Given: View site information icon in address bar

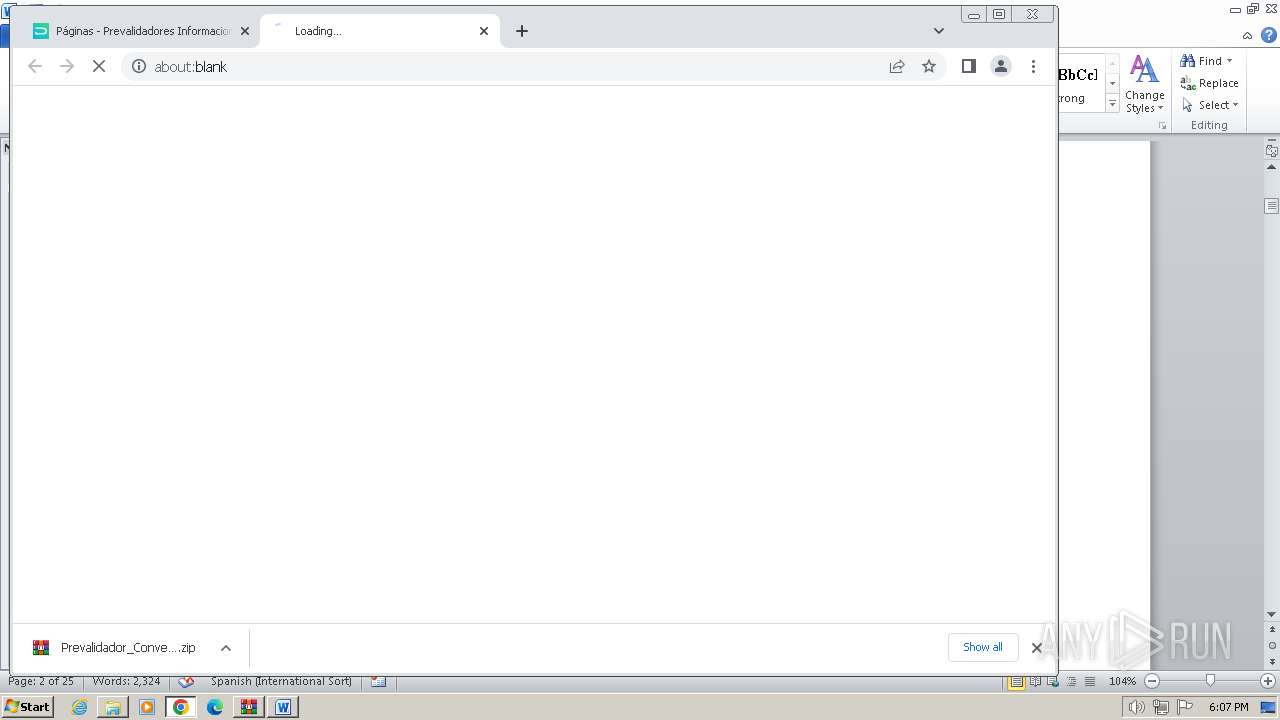Looking at the screenshot, I should coord(139,66).
